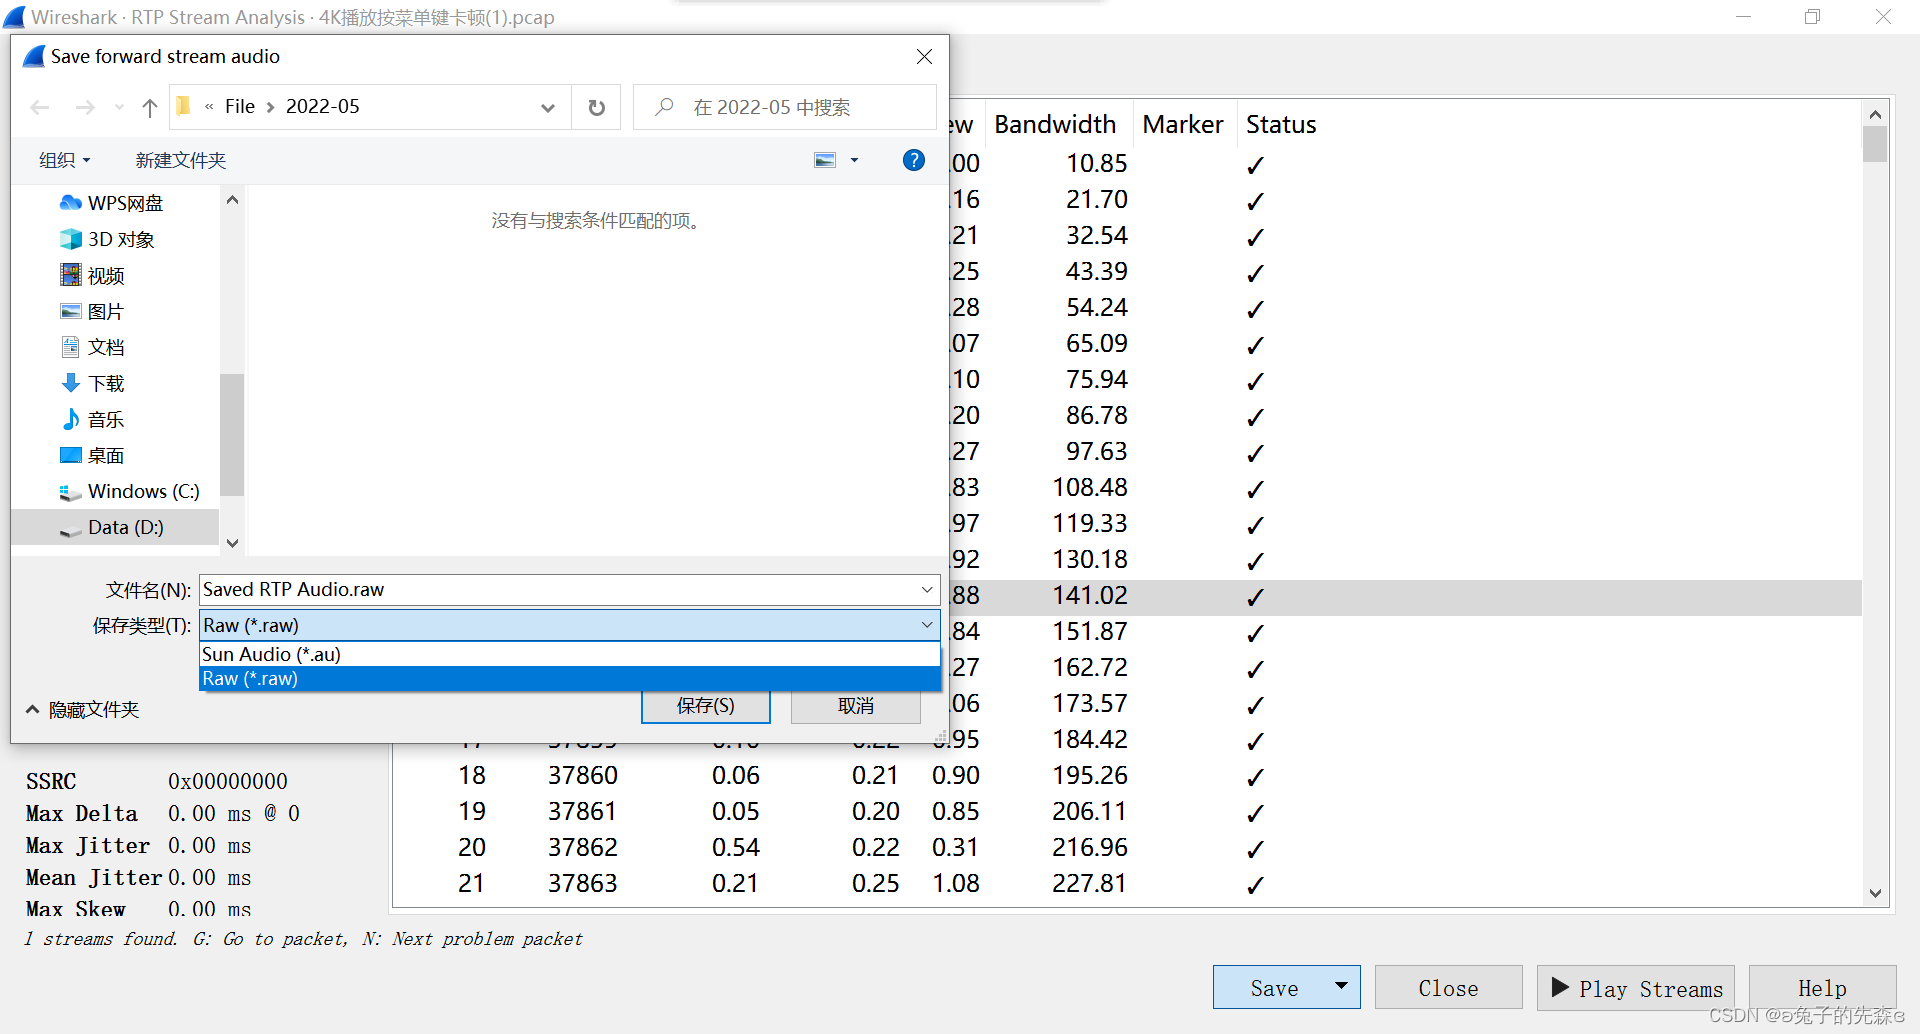This screenshot has height=1034, width=1920.
Task: Open Help for RTP Stream Analysis
Action: pos(1822,988)
